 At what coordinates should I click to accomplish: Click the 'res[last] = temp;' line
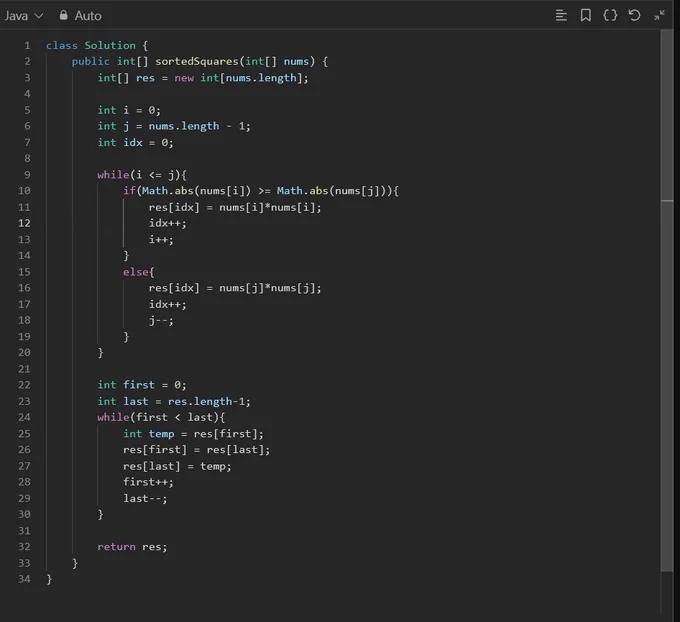[x=177, y=466]
